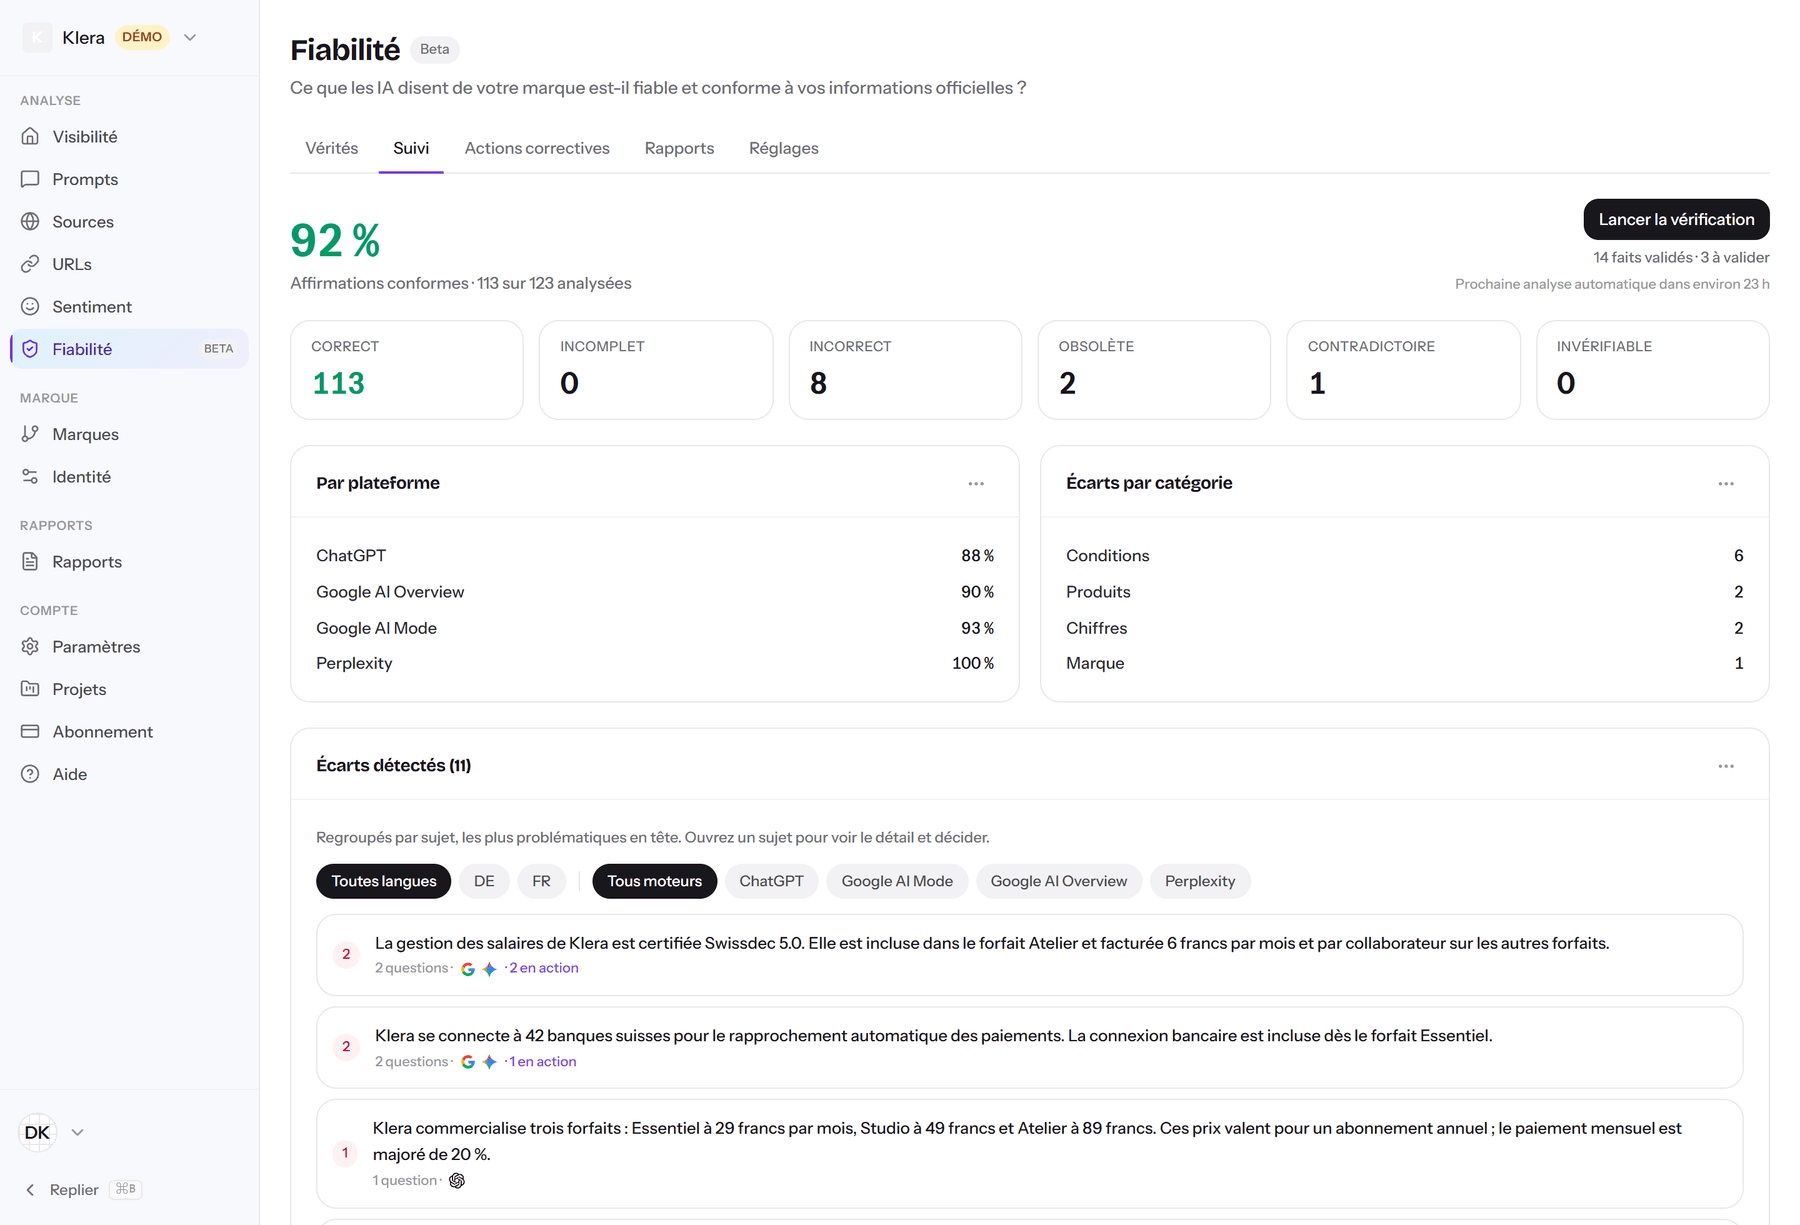Open the Abonnement sidebar link

pyautogui.click(x=129, y=732)
